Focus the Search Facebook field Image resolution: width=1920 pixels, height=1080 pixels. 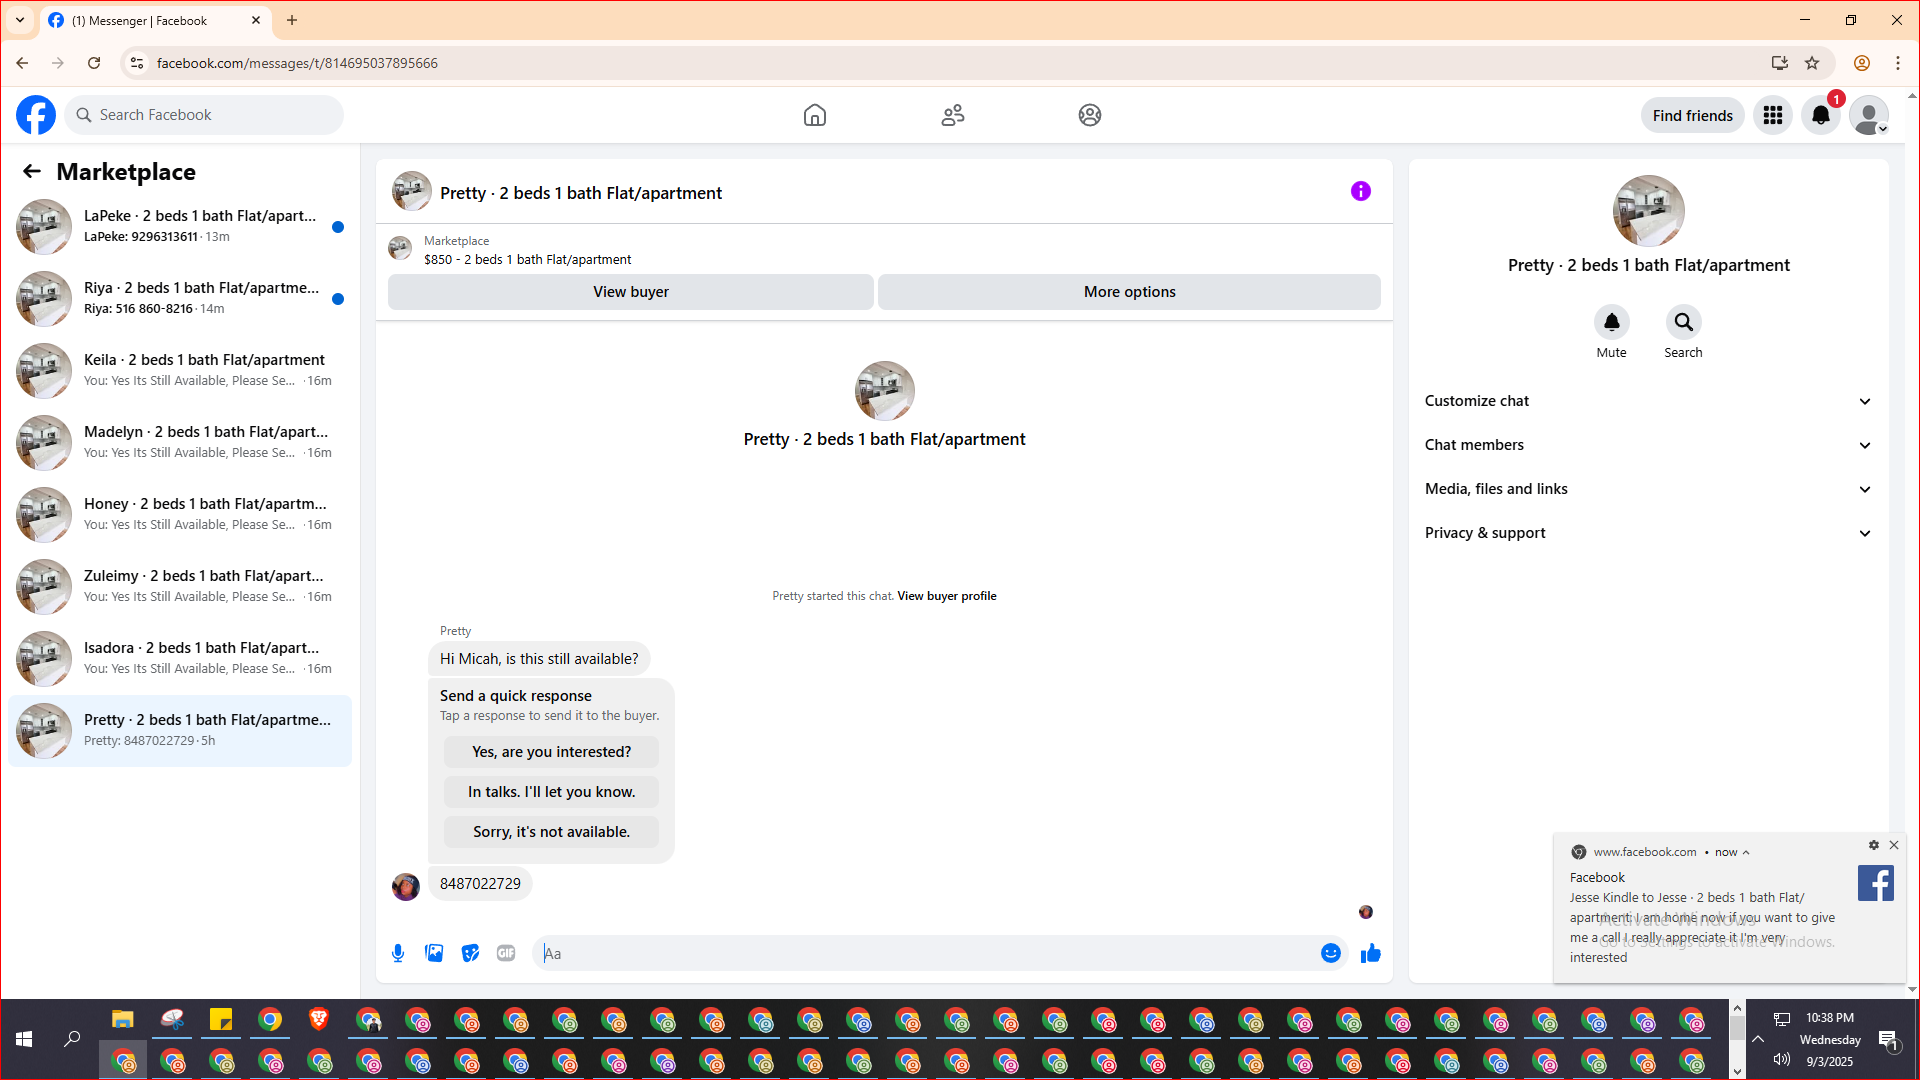click(204, 115)
